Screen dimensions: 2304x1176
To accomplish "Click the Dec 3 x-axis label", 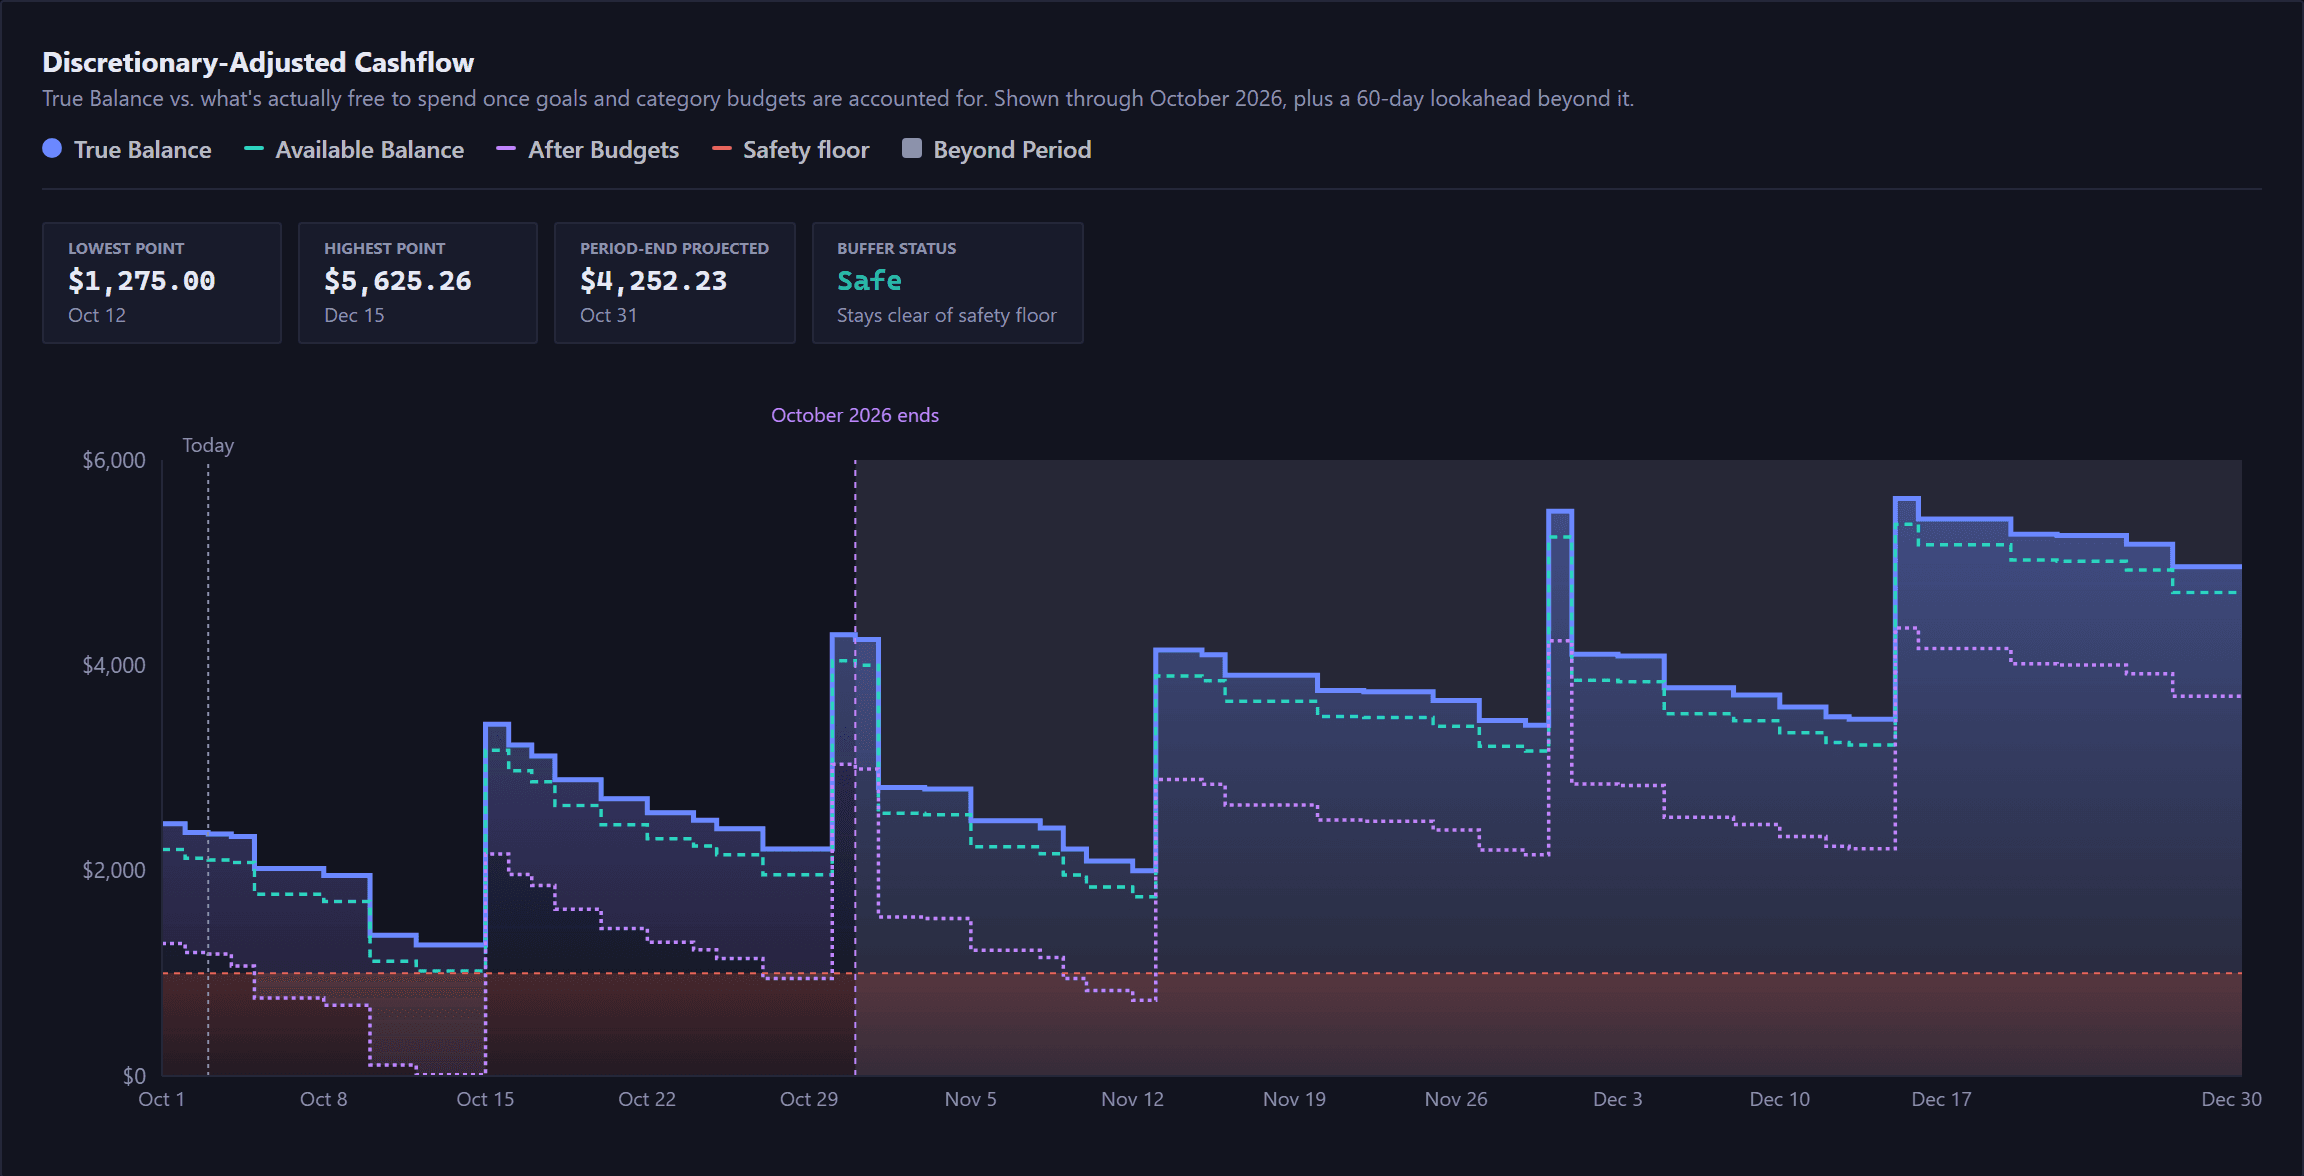I will [x=1618, y=1099].
